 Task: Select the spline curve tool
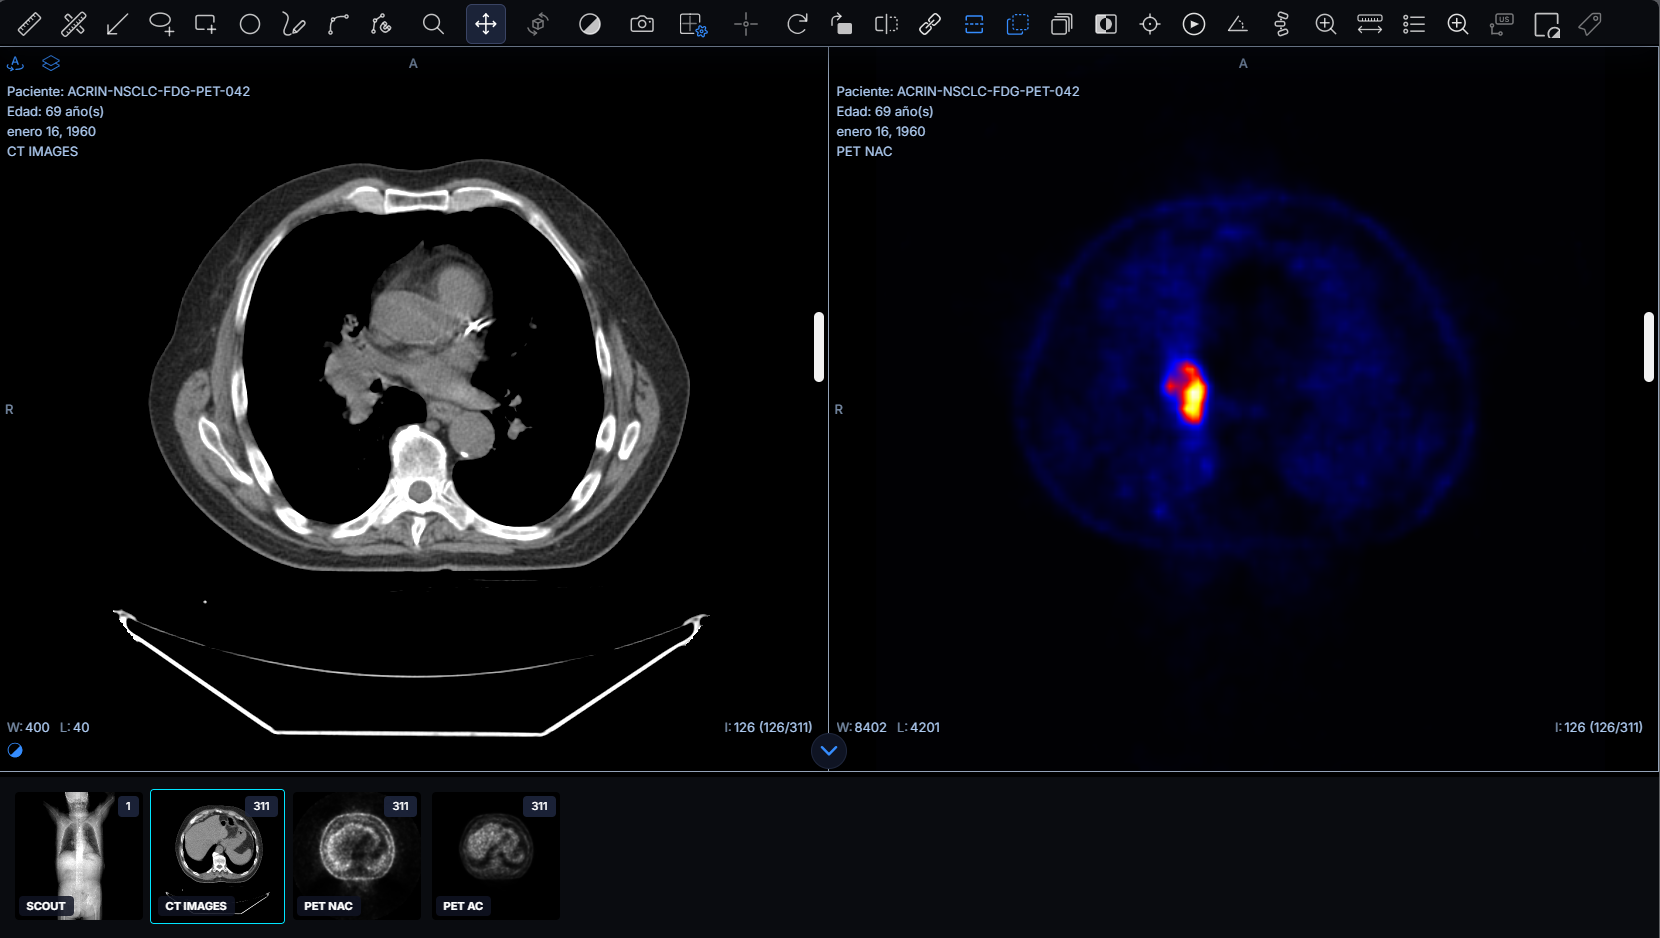click(337, 24)
